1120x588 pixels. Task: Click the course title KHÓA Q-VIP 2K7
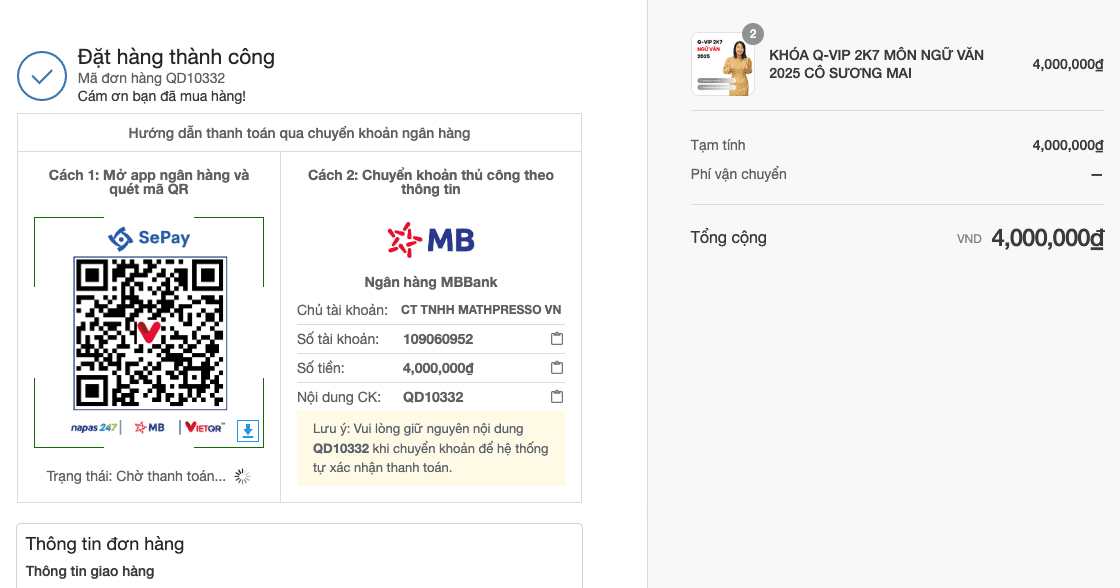click(876, 64)
